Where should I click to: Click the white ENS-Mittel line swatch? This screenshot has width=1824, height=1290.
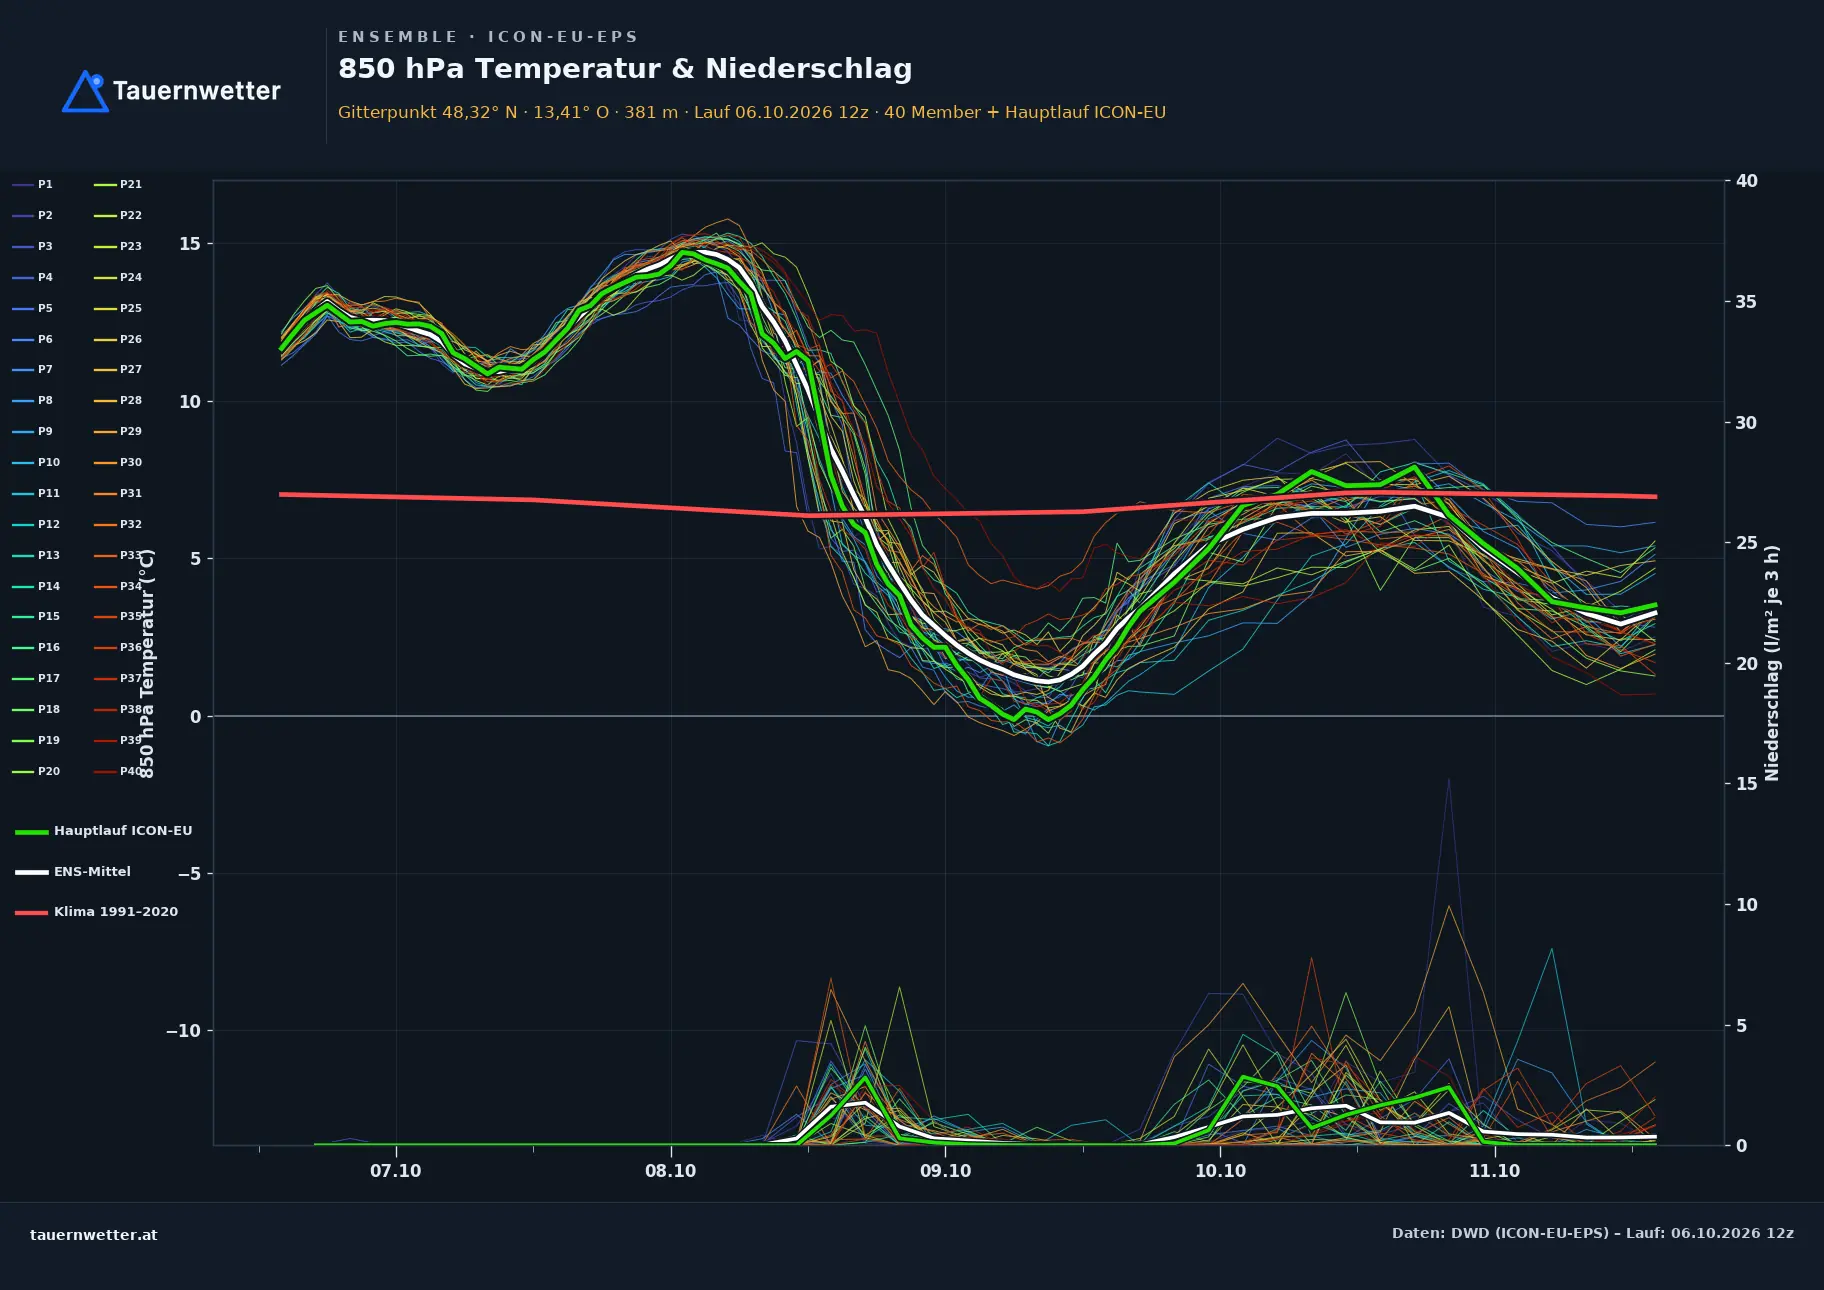pos(32,872)
